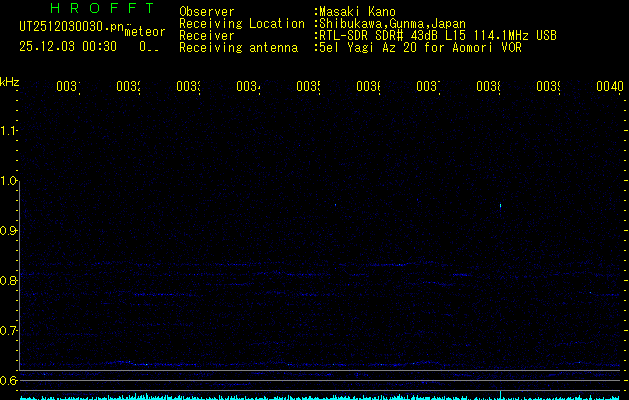
Task: Click the 0031 time marker
Action: (x=68, y=86)
